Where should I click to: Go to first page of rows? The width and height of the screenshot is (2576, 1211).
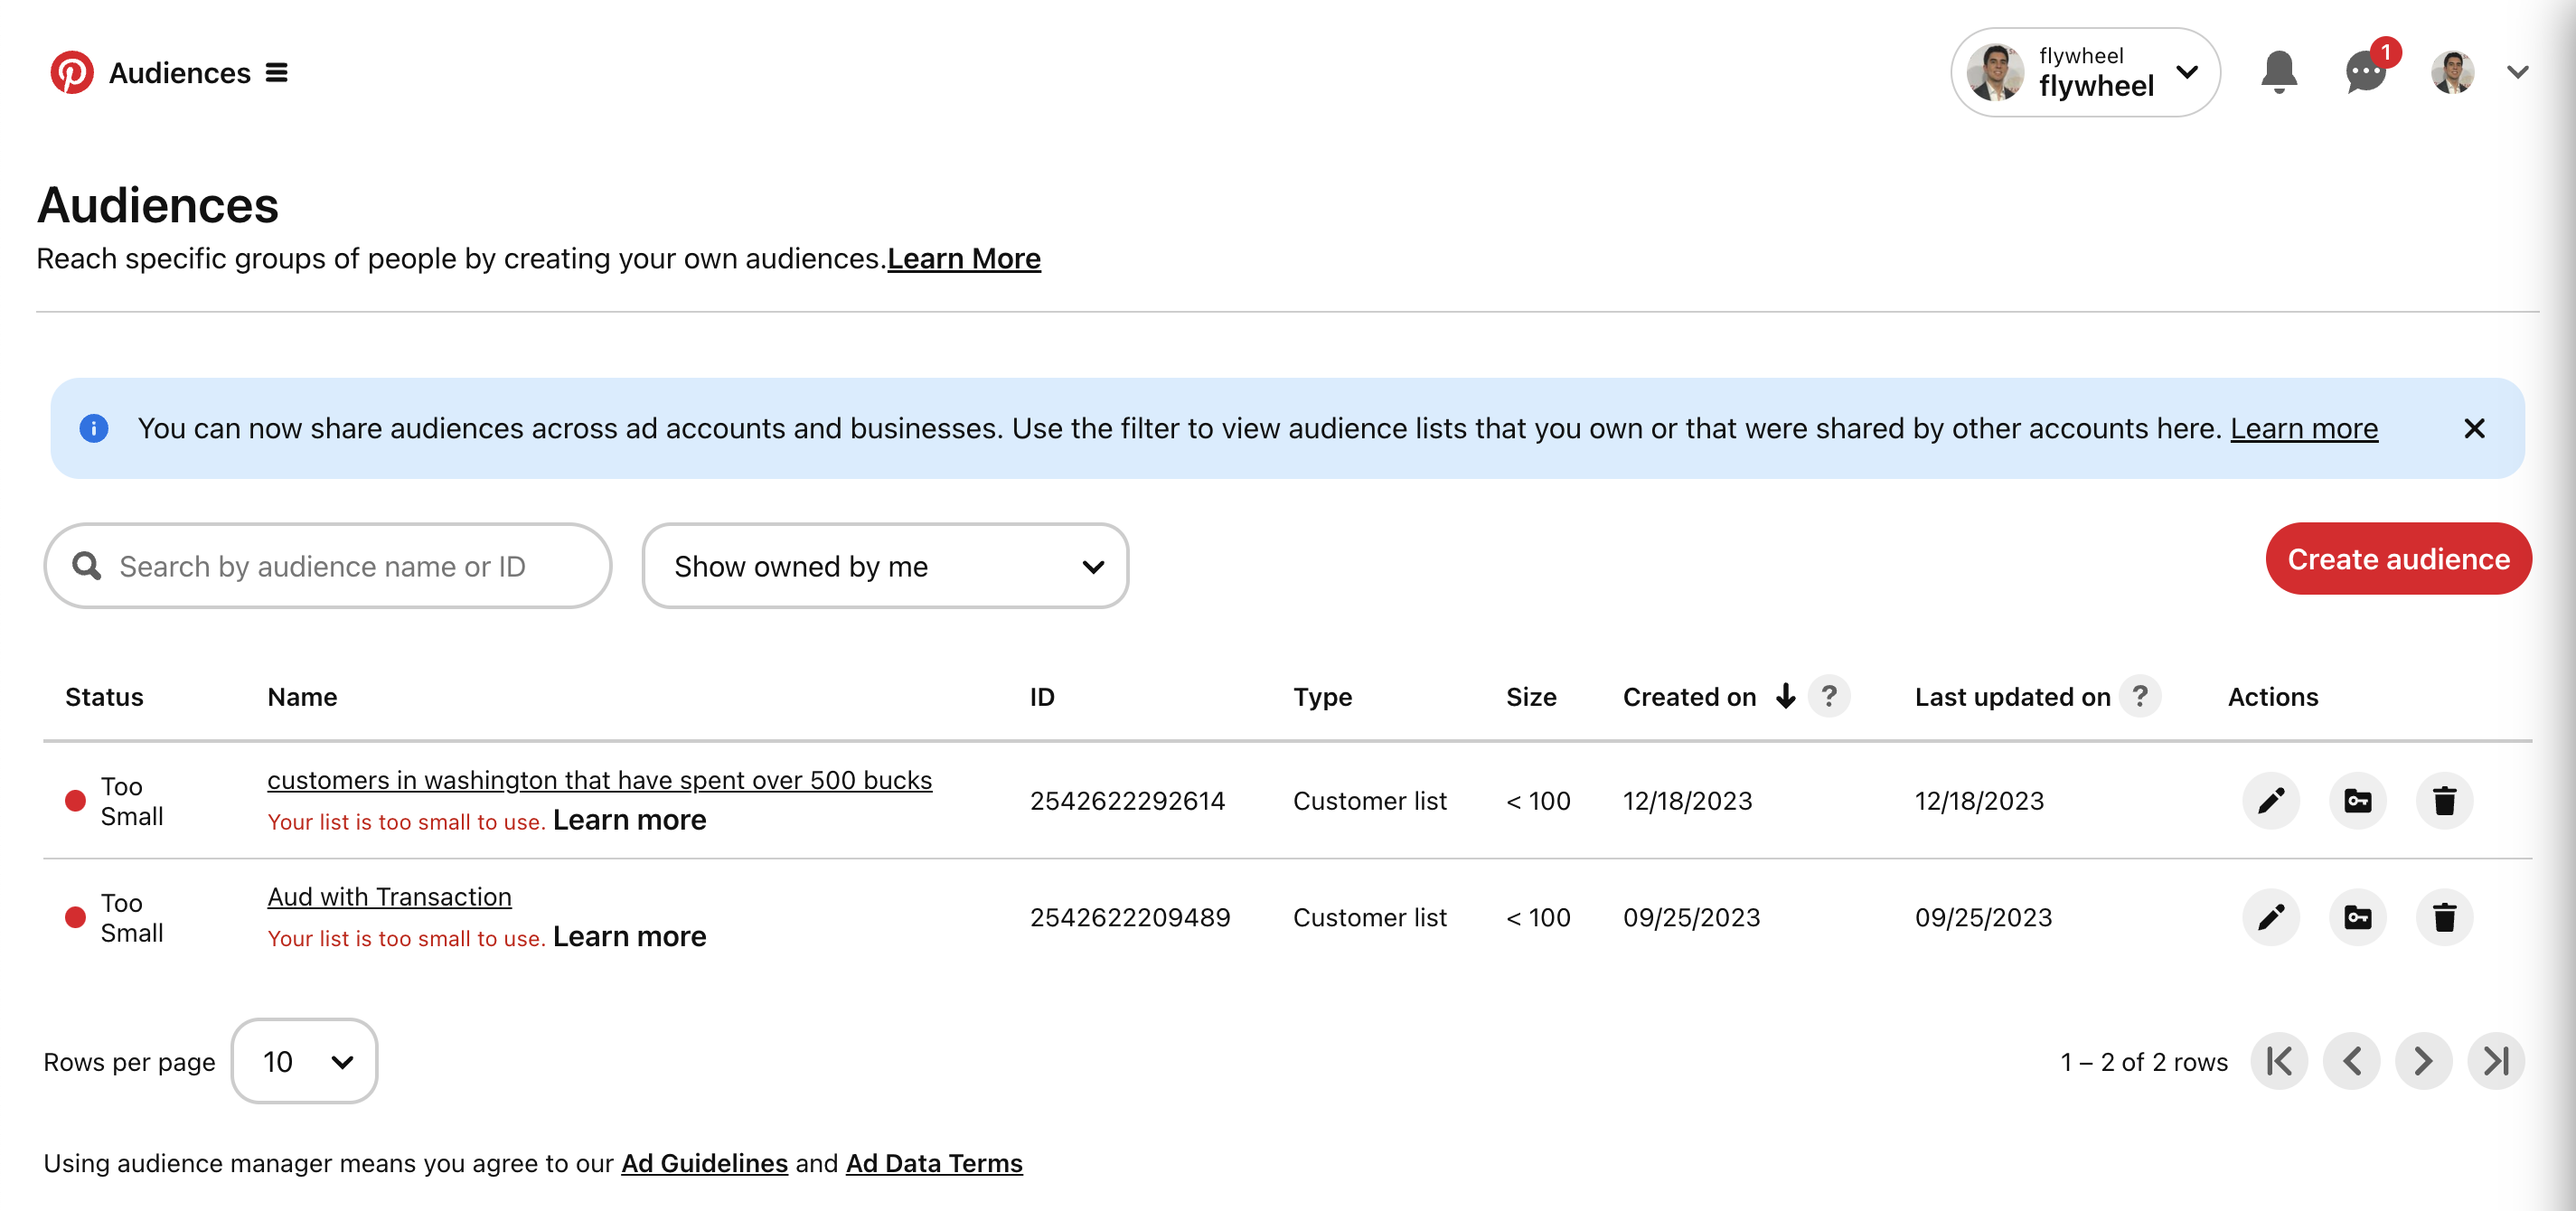[x=2279, y=1061]
